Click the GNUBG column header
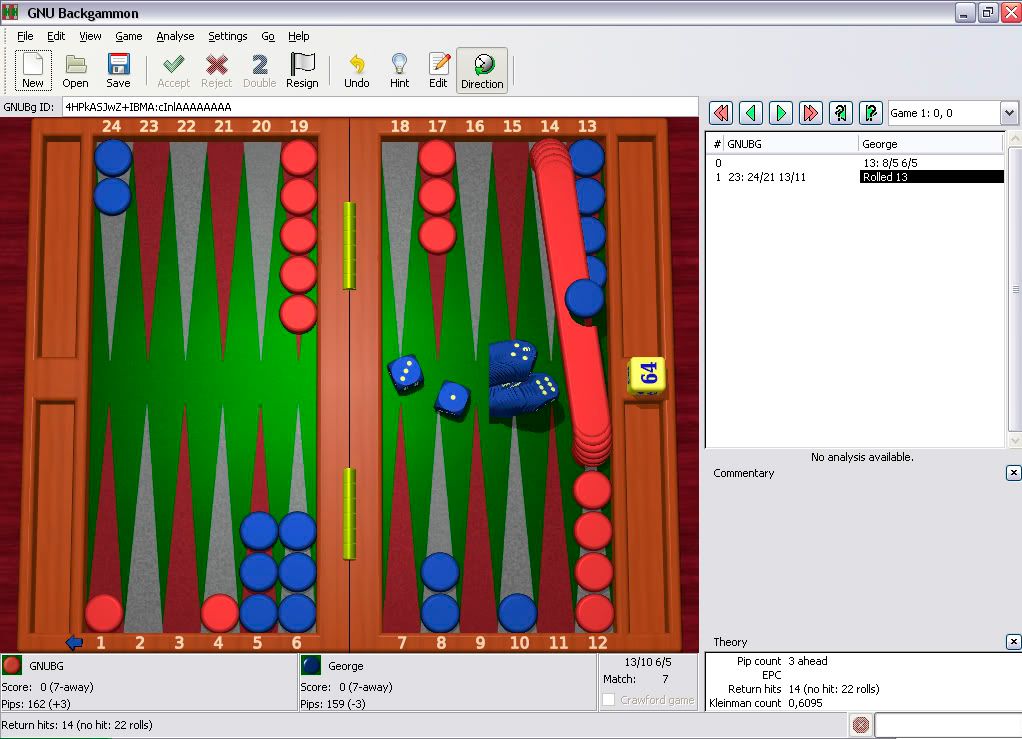 (x=790, y=144)
